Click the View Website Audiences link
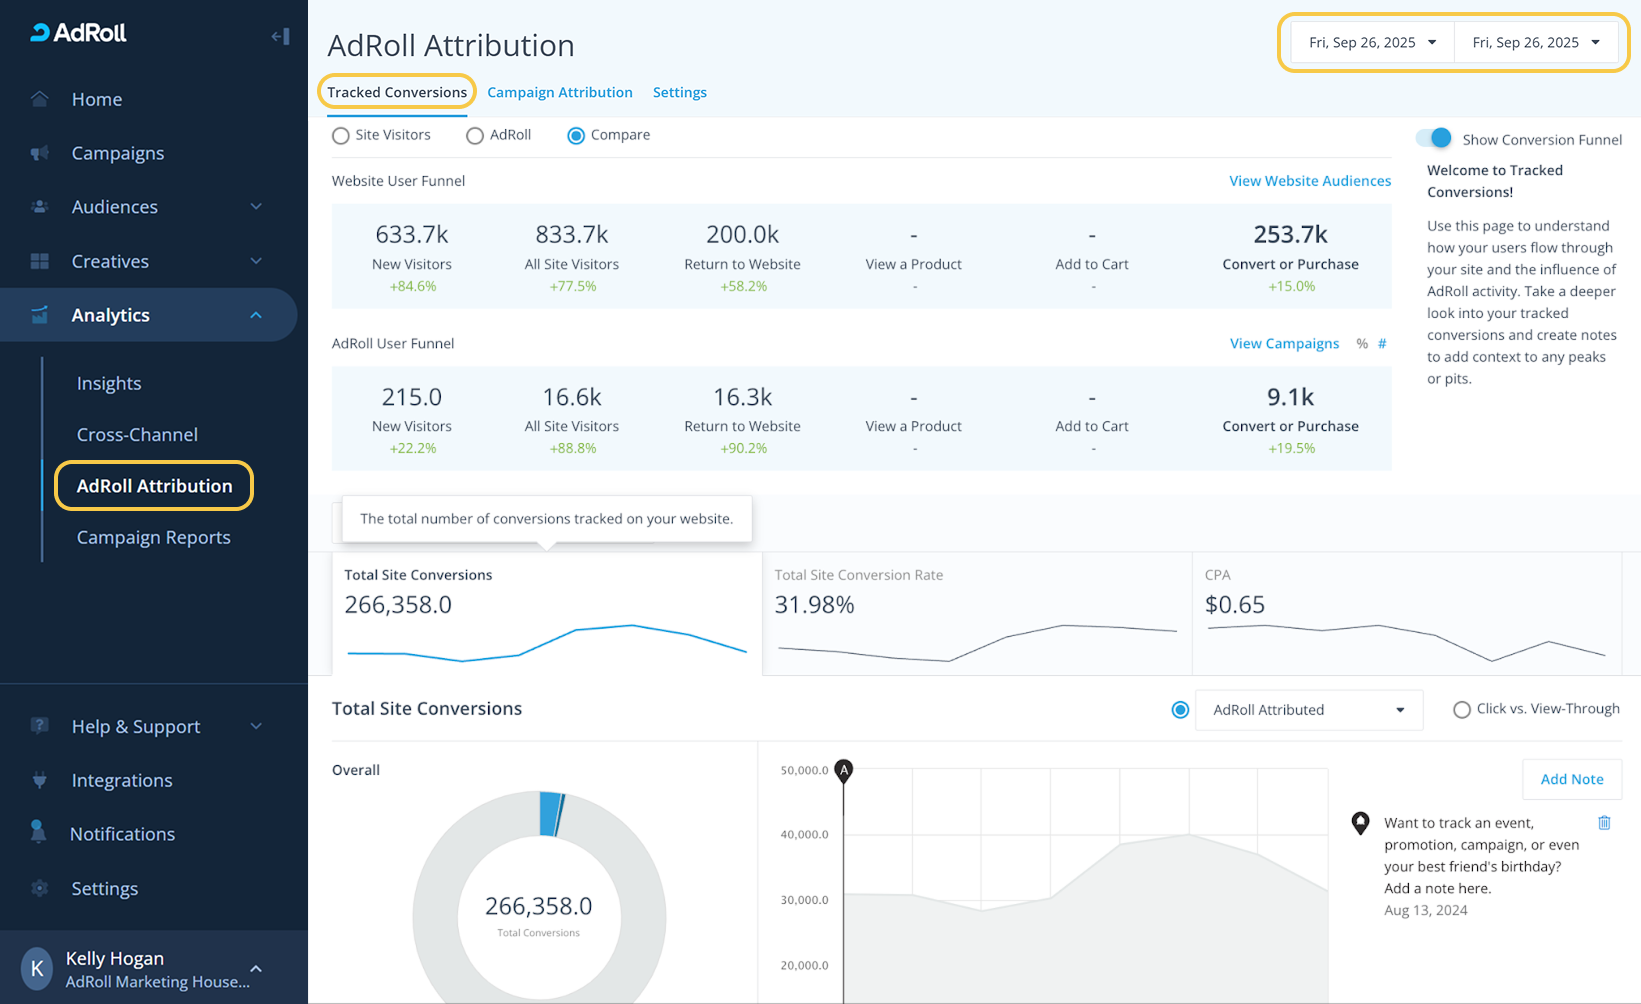 (1309, 181)
